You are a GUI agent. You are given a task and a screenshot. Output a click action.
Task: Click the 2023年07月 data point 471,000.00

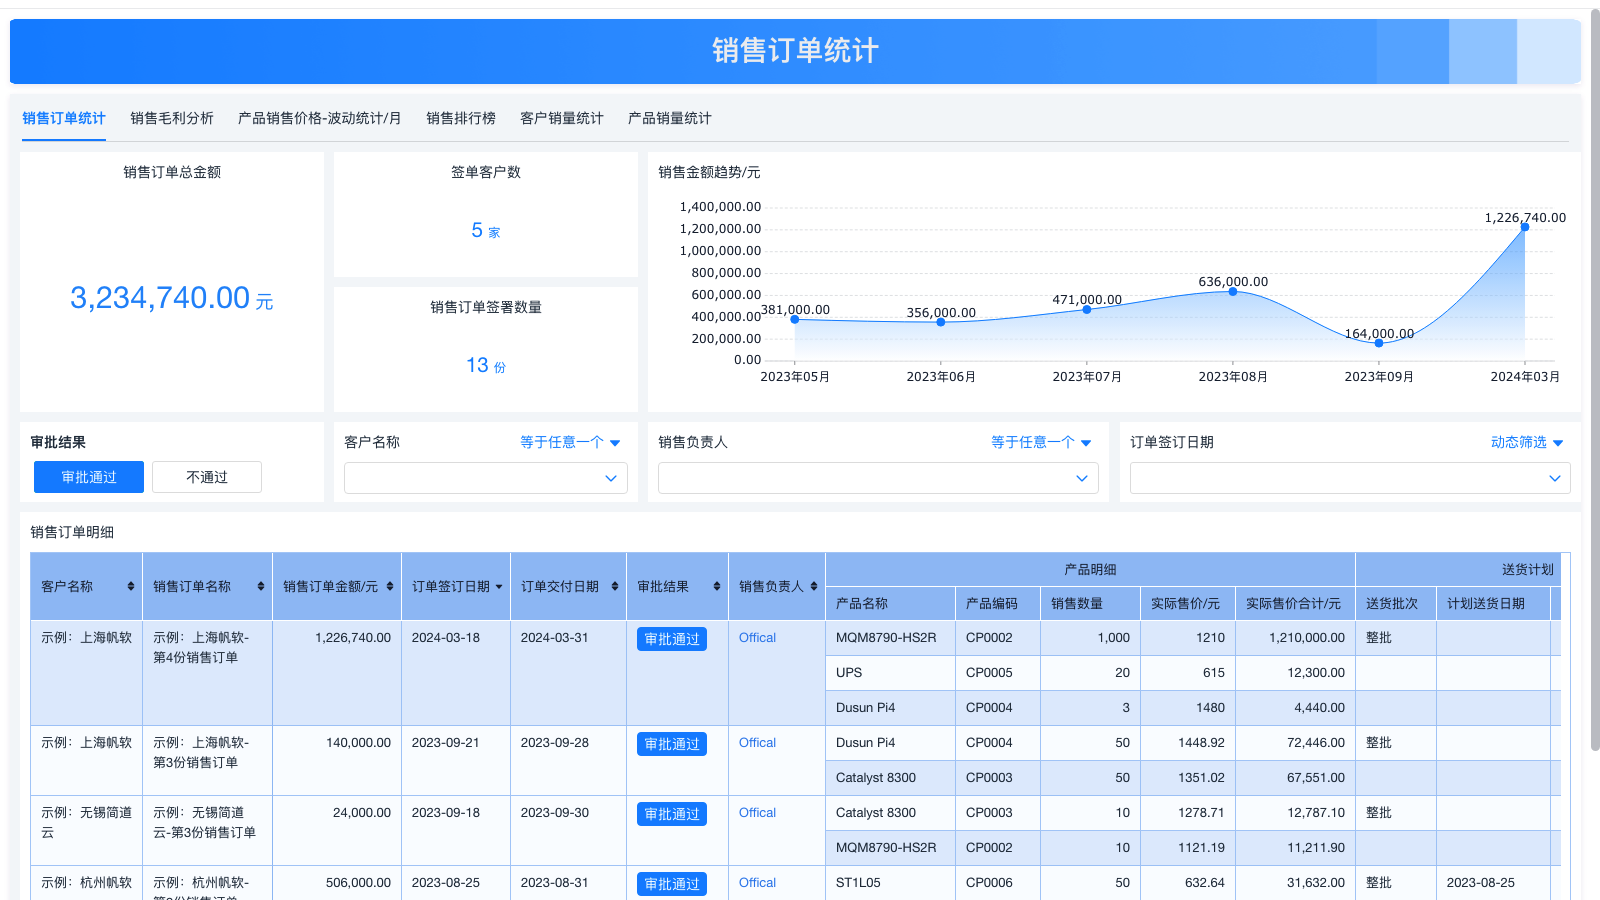1087,309
